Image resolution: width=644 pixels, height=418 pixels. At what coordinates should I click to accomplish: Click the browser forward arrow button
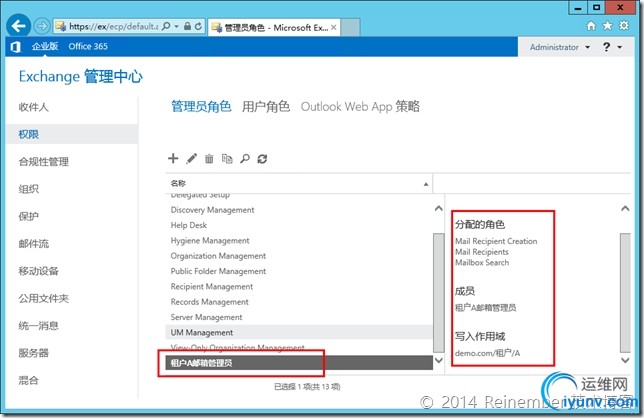[x=41, y=26]
